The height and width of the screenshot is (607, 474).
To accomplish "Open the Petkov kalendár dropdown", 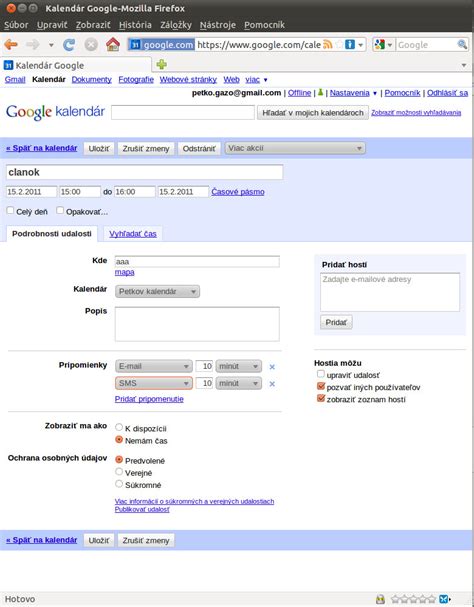I will click(157, 291).
